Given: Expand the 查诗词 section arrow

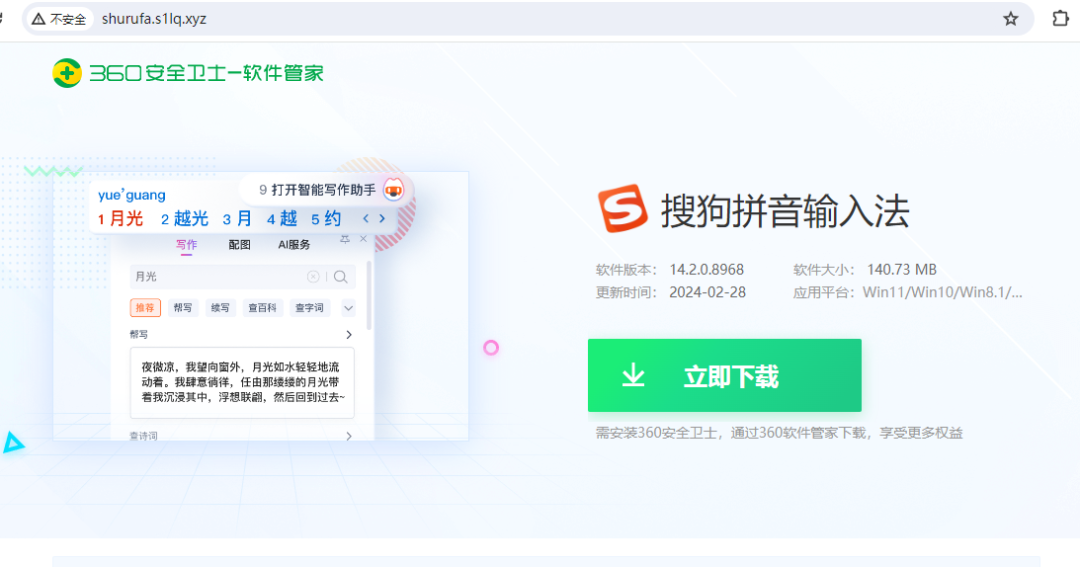Looking at the screenshot, I should point(349,436).
